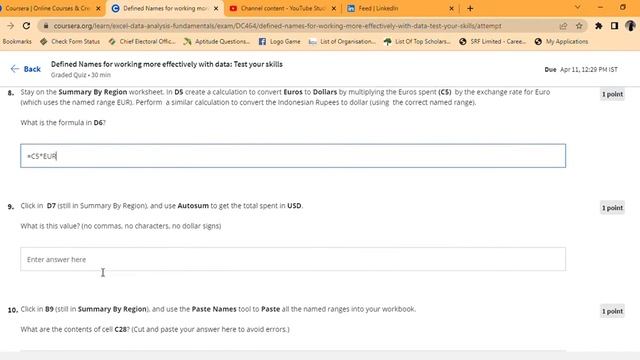Open a new browser tab
The width and height of the screenshot is (640, 360).
click(470, 8)
